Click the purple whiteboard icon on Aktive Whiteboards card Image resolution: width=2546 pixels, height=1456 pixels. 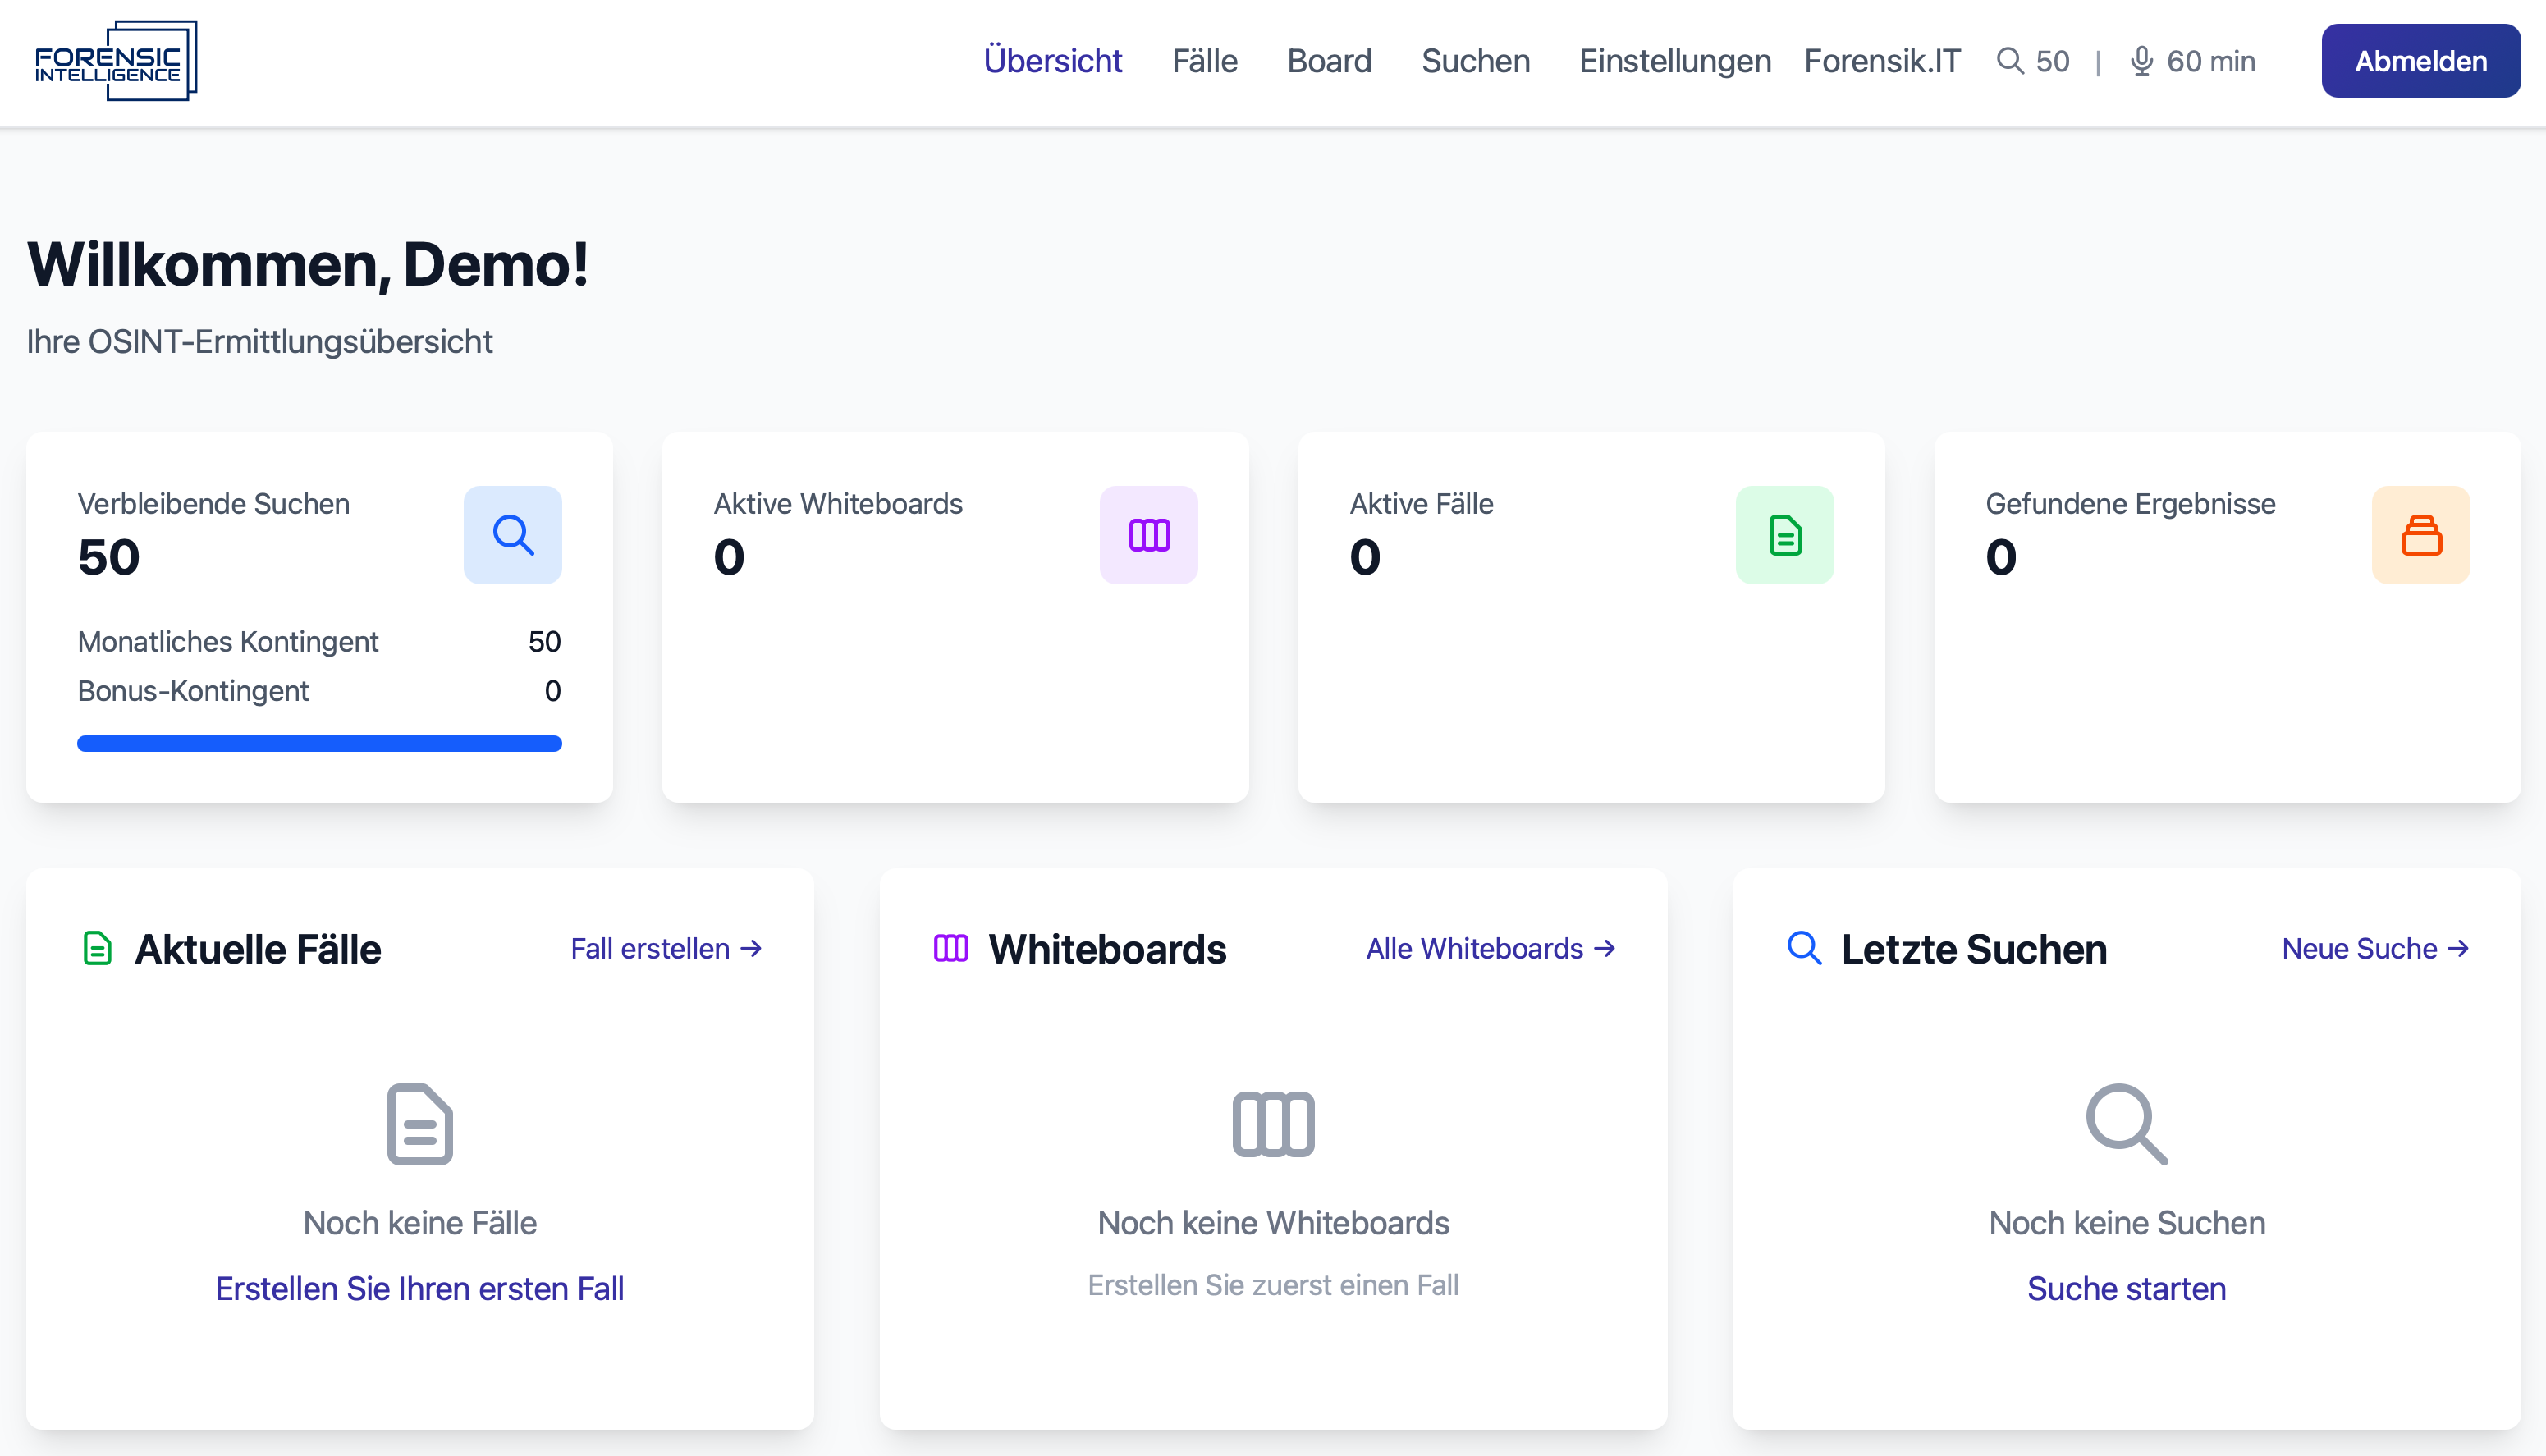point(1149,535)
